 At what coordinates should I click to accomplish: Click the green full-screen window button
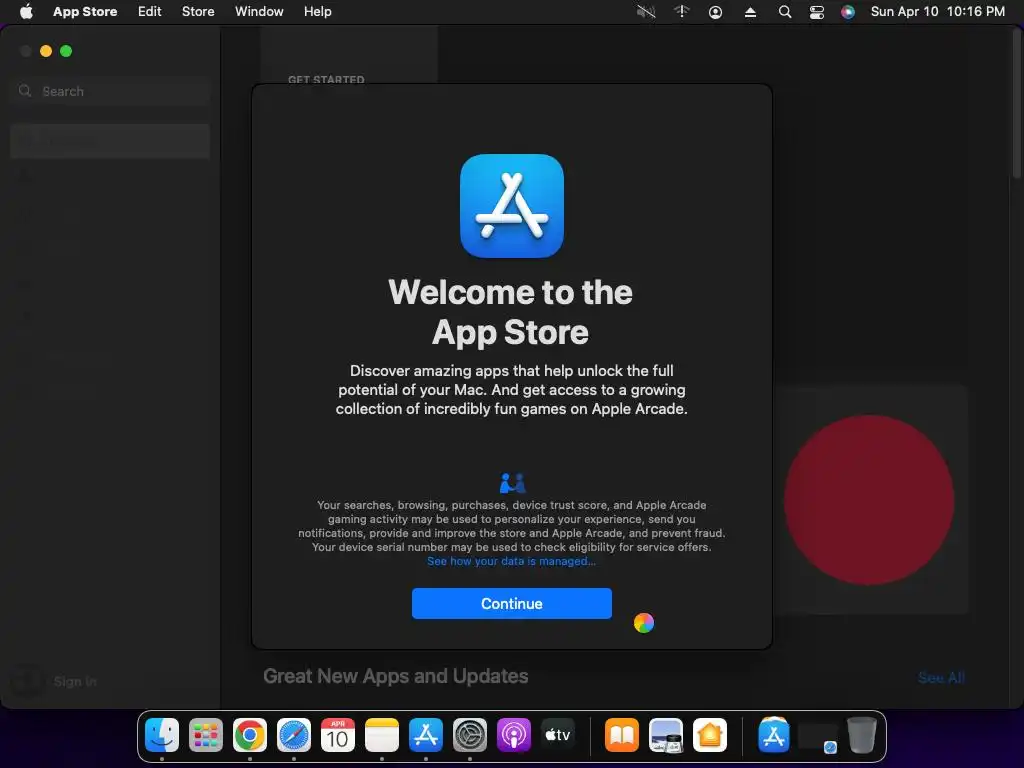(66, 51)
